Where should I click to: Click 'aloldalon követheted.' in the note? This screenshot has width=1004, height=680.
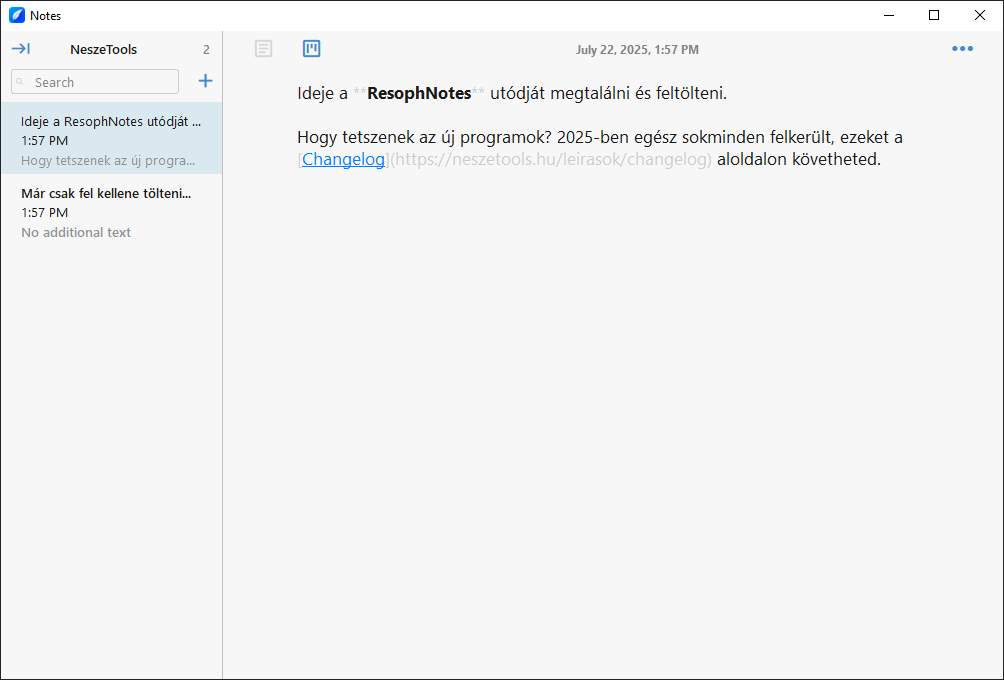798,159
